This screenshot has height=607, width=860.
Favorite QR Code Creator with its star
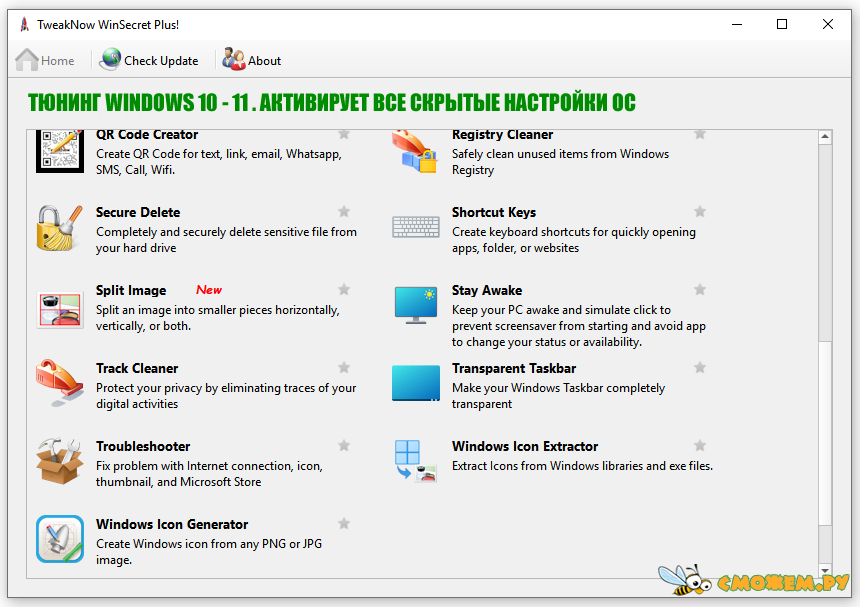tap(344, 134)
